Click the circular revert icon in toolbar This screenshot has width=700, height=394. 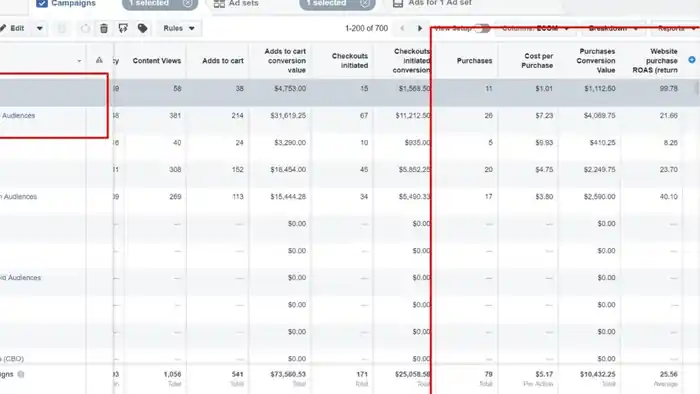[x=85, y=29]
